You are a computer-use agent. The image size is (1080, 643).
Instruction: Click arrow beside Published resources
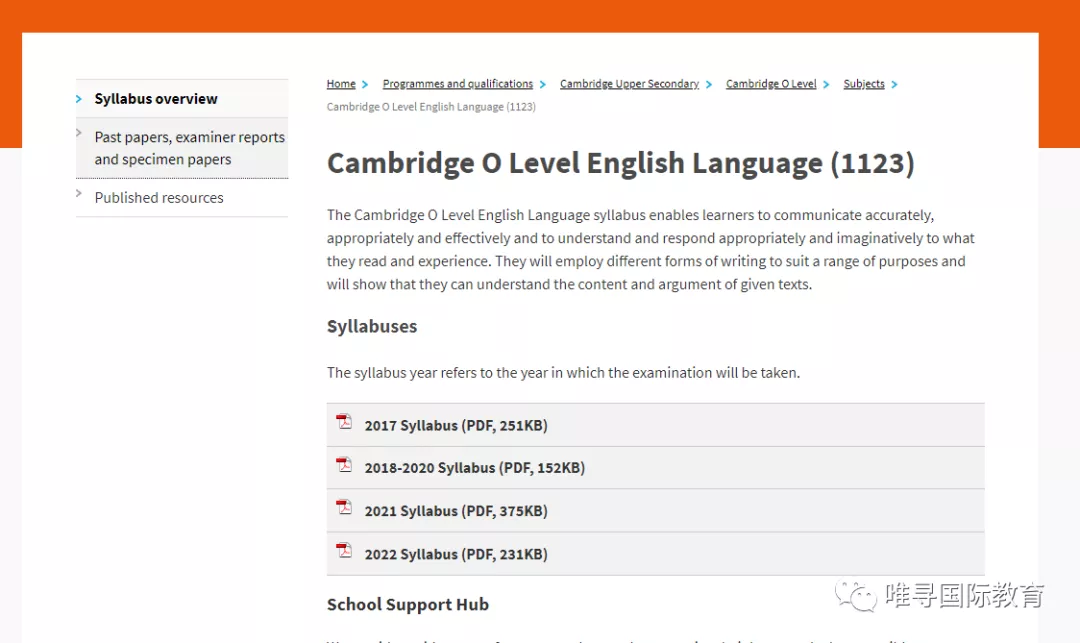click(x=79, y=193)
